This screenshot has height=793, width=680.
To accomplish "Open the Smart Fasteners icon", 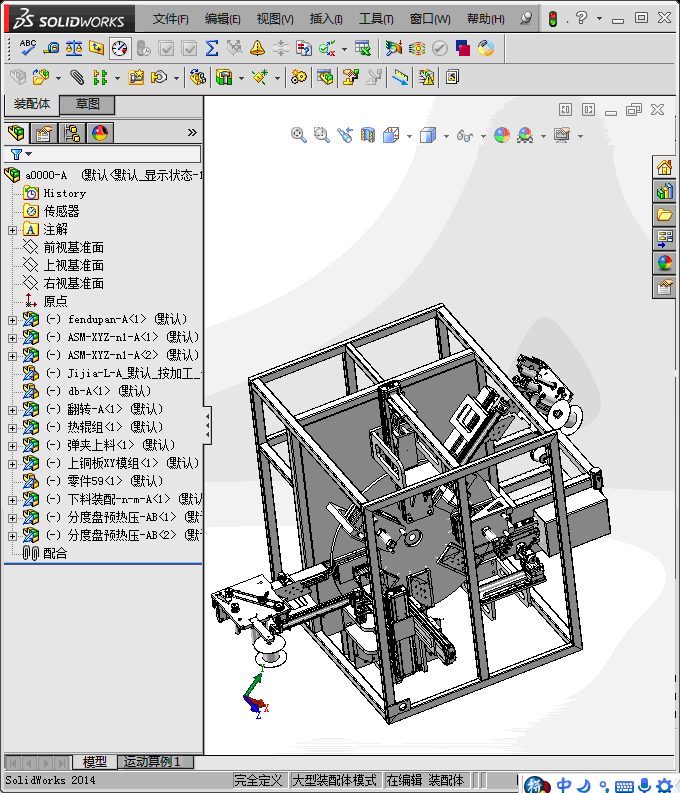I will [136, 77].
